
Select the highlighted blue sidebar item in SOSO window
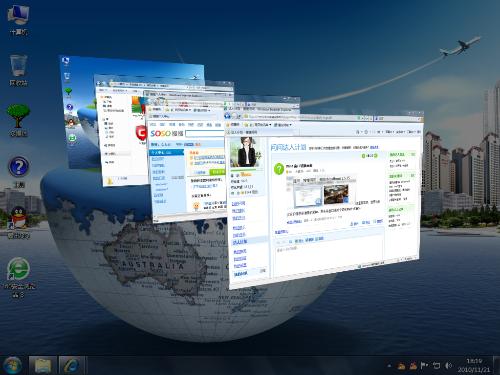[x=166, y=152]
